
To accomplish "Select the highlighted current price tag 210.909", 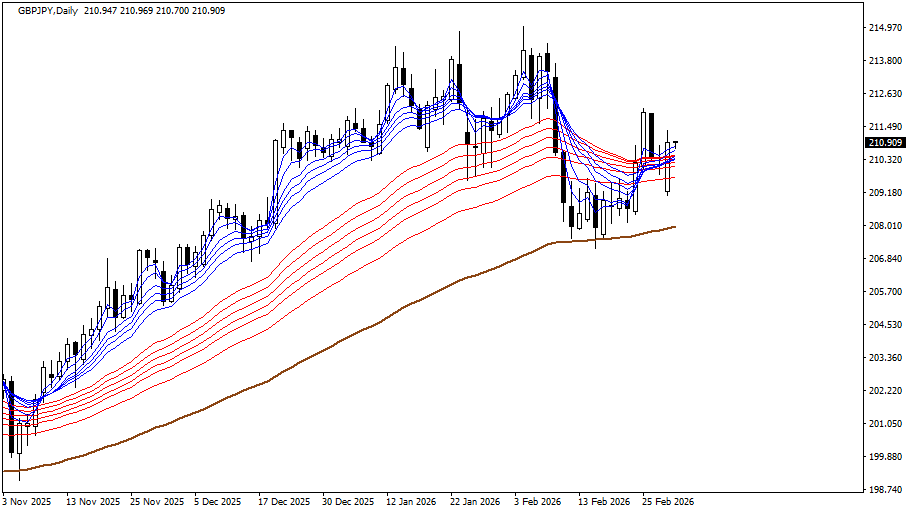I will [884, 143].
